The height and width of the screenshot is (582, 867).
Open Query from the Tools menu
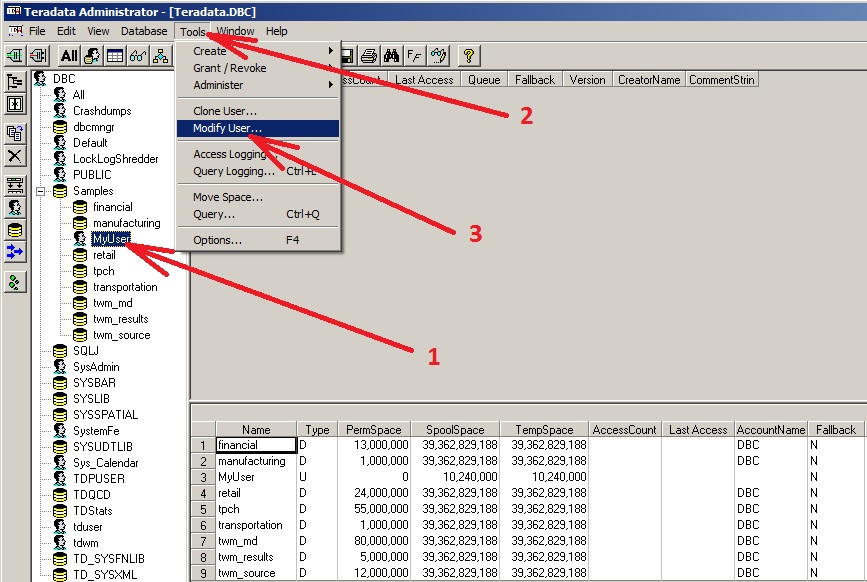tap(258, 214)
